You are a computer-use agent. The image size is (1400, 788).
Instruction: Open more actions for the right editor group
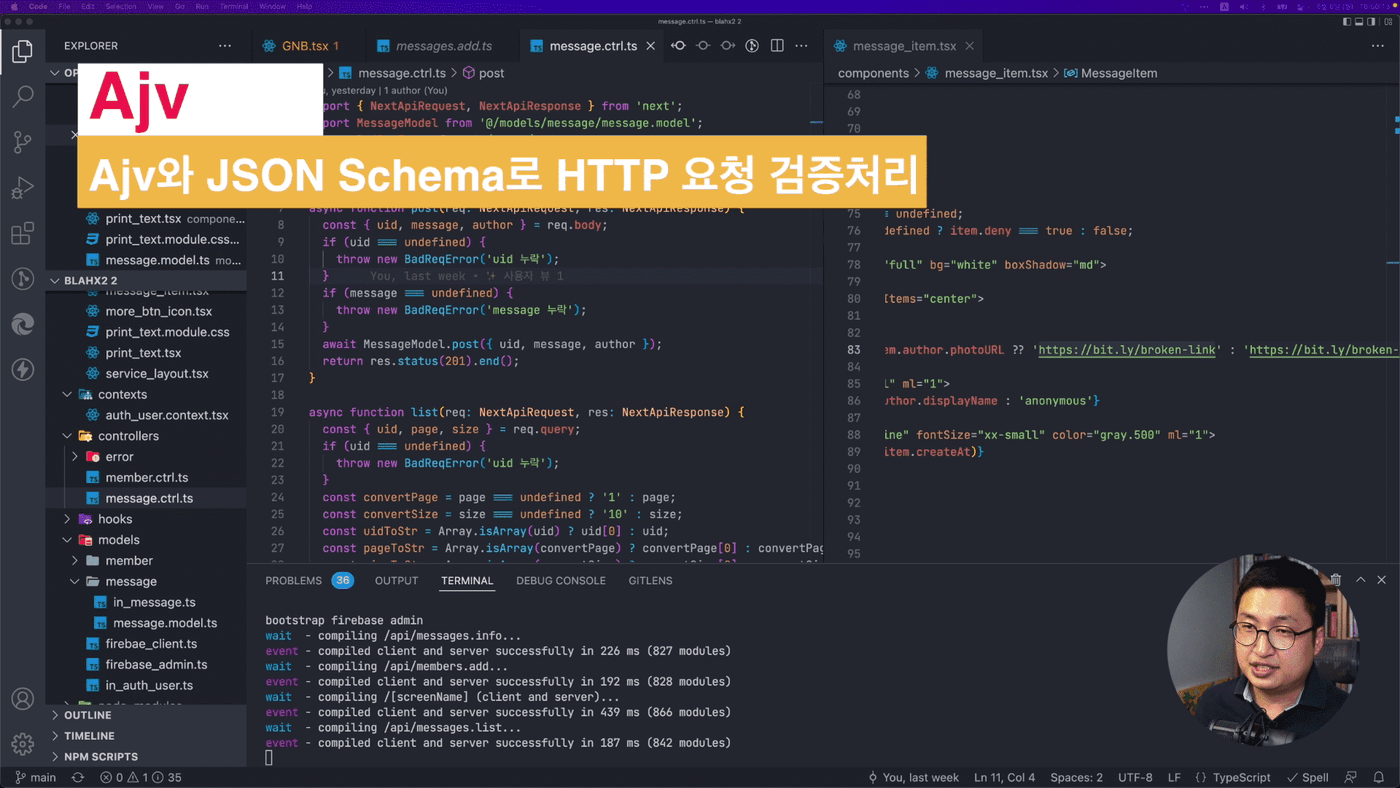tap(1379, 46)
